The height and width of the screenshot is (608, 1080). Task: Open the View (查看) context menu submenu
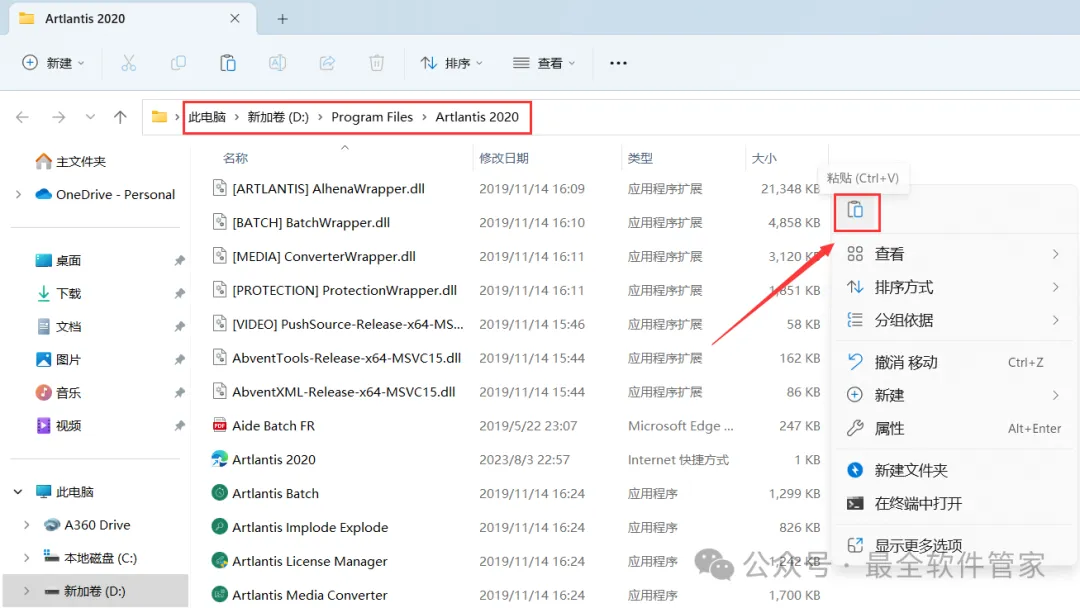click(x=954, y=254)
